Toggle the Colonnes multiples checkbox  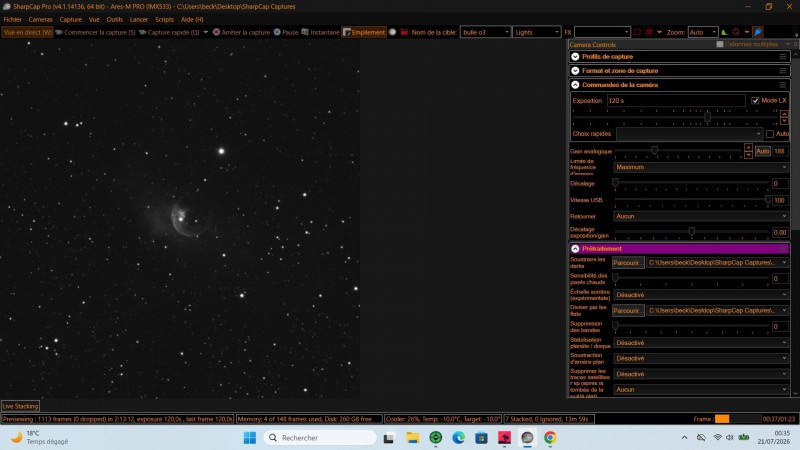point(720,44)
